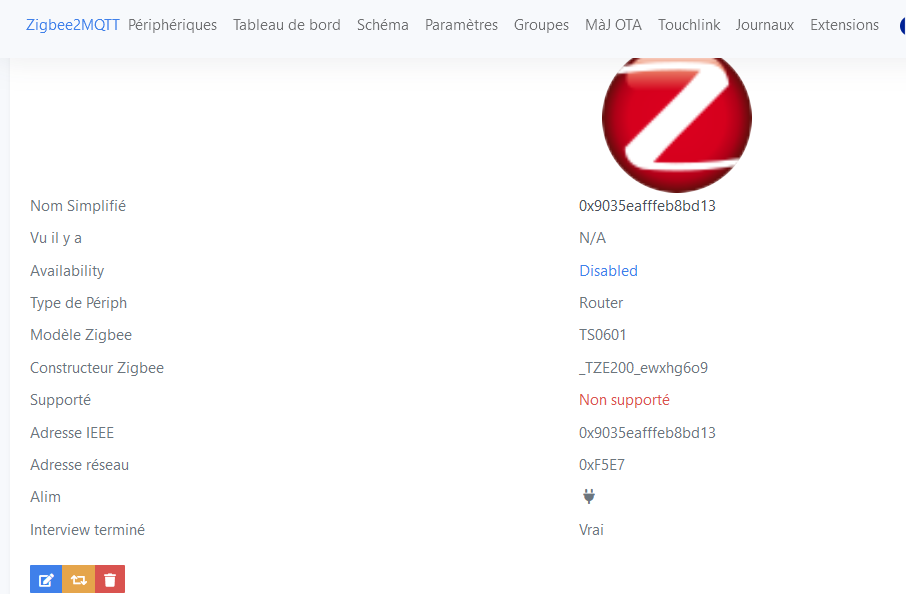Switch to the Groupes page
Screen dimensions: 906x594
pyautogui.click(x=541, y=25)
